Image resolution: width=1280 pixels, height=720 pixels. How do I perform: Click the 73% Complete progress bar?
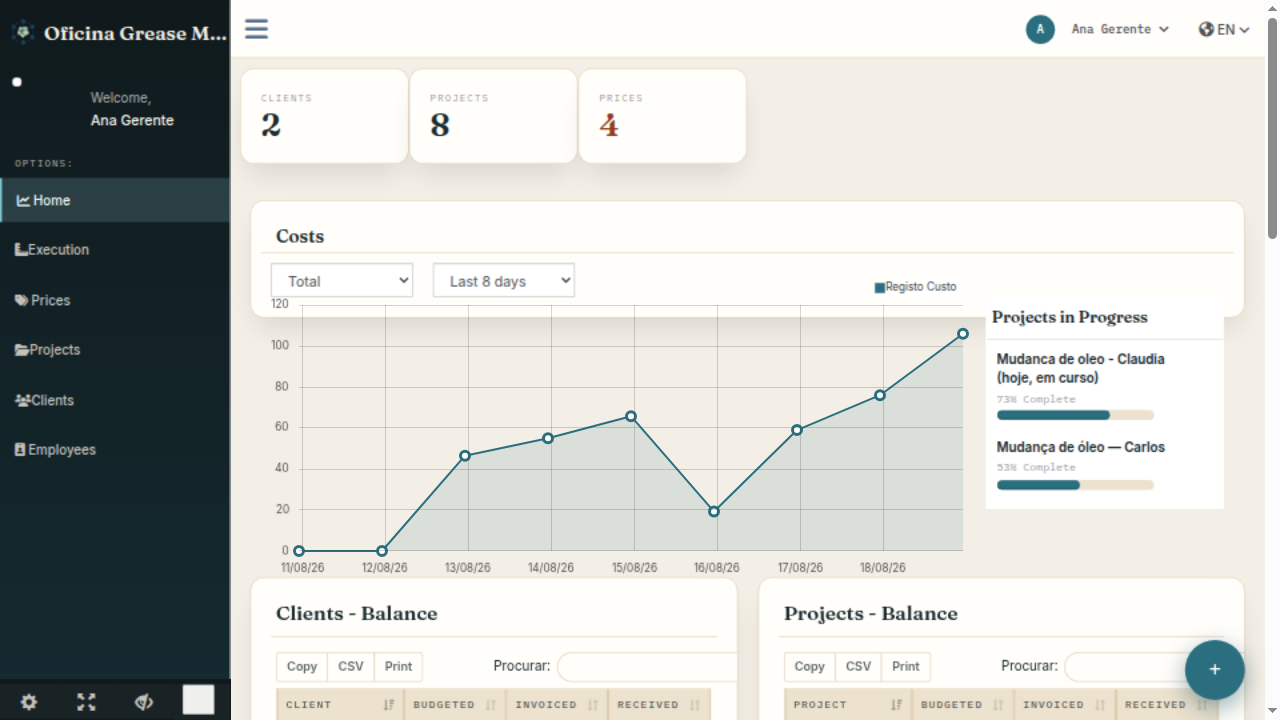coord(1075,415)
